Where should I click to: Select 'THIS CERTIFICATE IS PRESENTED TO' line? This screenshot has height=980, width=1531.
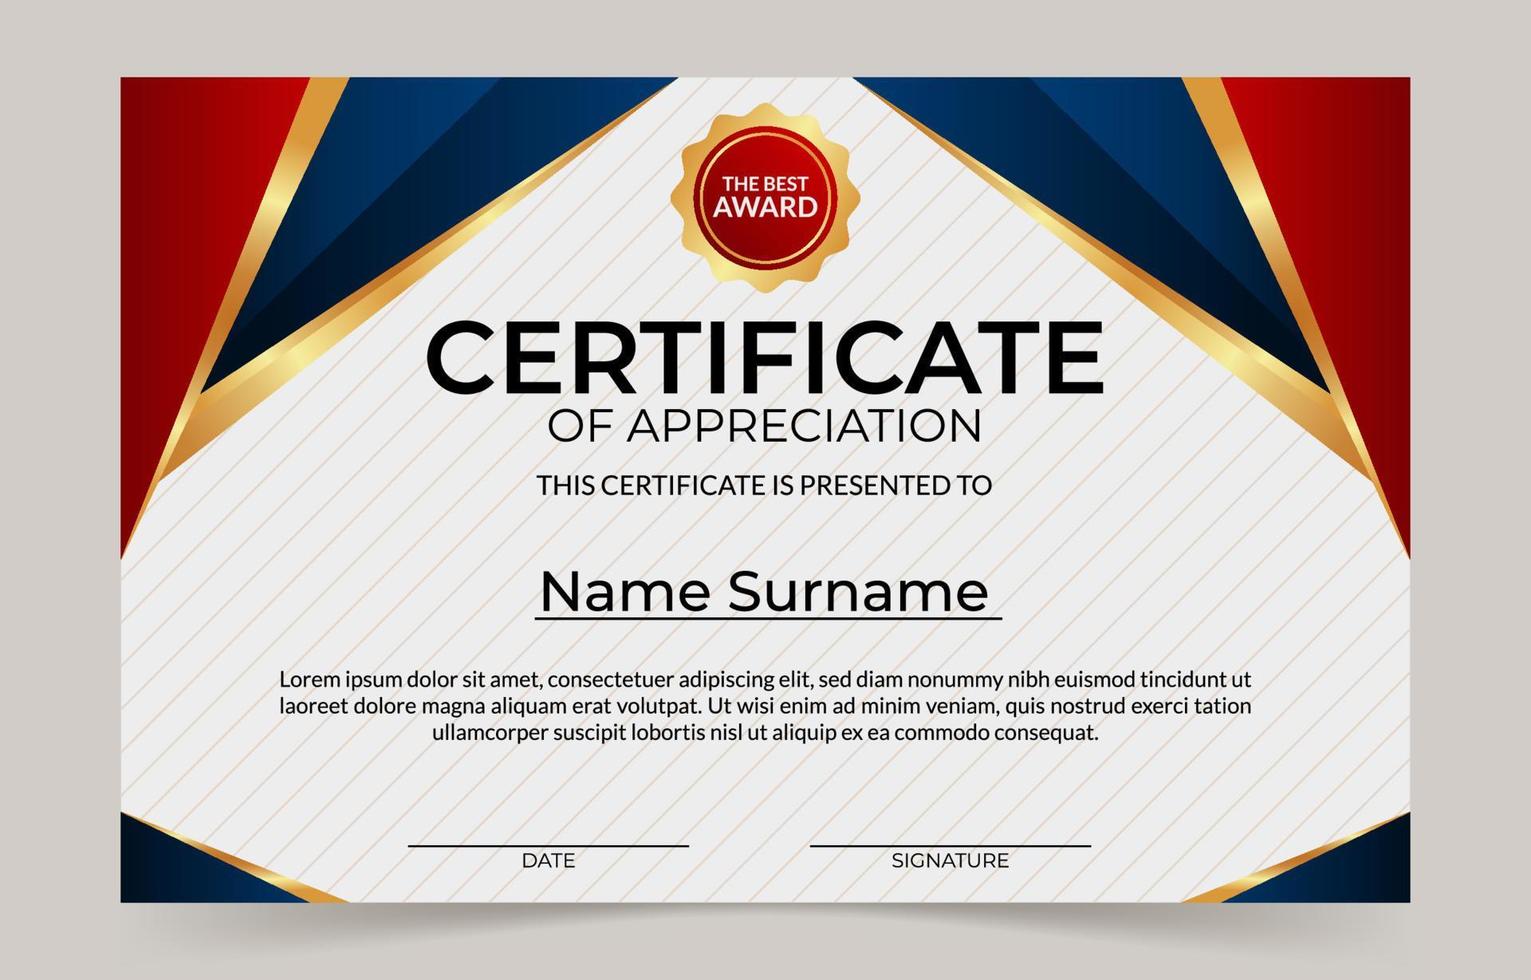click(765, 485)
